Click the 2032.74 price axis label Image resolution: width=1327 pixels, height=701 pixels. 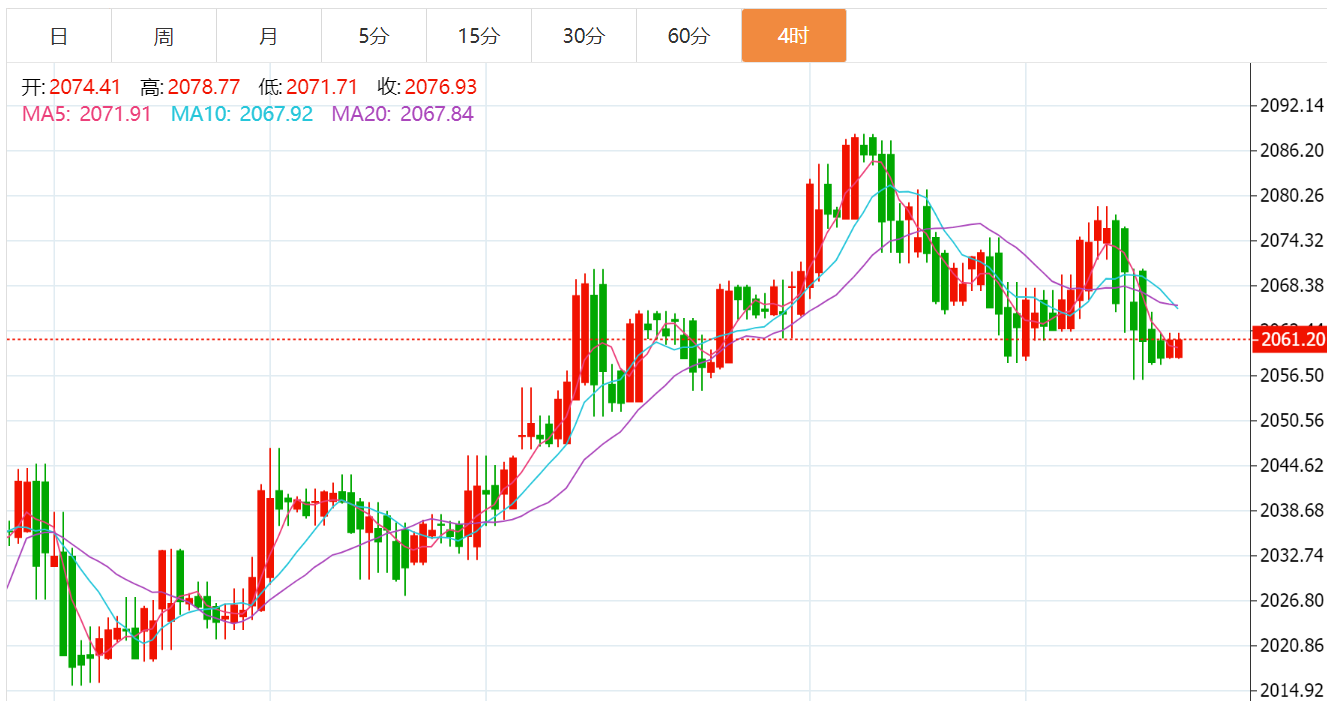1293,555
